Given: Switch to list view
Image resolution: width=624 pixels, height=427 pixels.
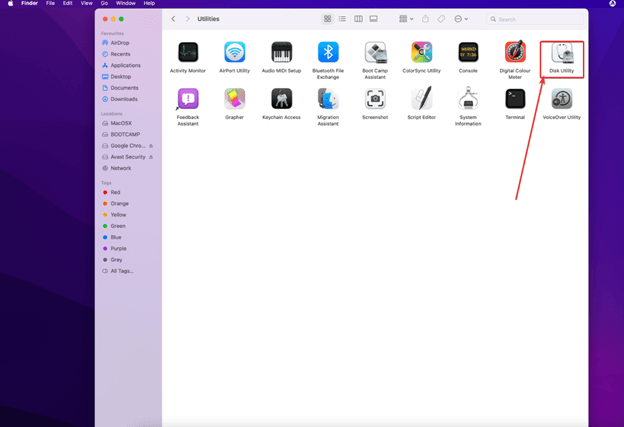Looking at the screenshot, I should [x=342, y=19].
